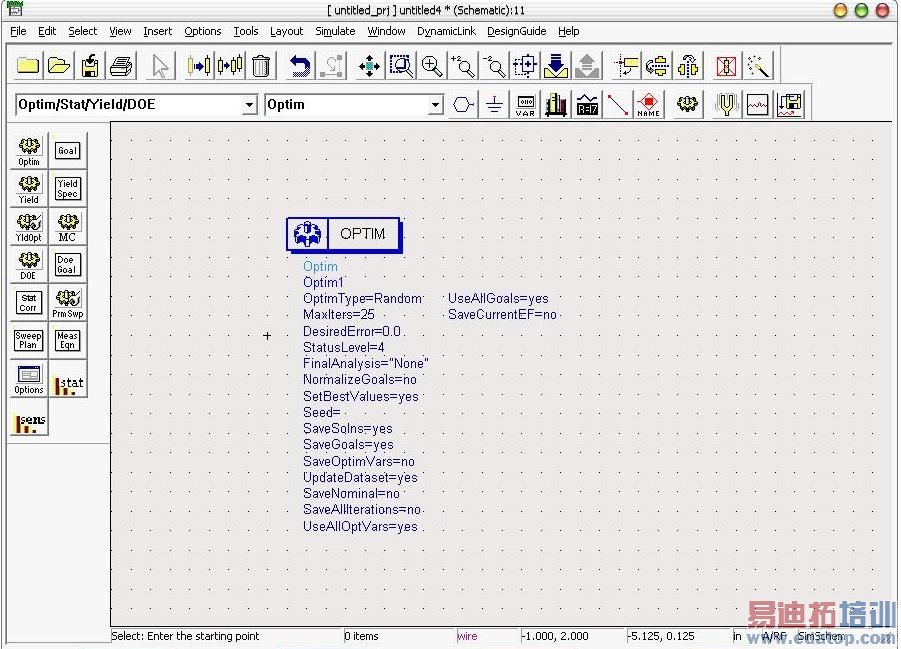Zoom in by two icon
The width and height of the screenshot is (901, 649).
463,66
